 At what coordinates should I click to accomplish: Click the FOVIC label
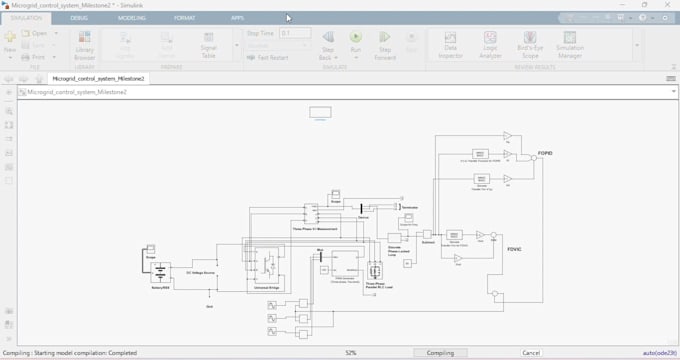tap(514, 249)
